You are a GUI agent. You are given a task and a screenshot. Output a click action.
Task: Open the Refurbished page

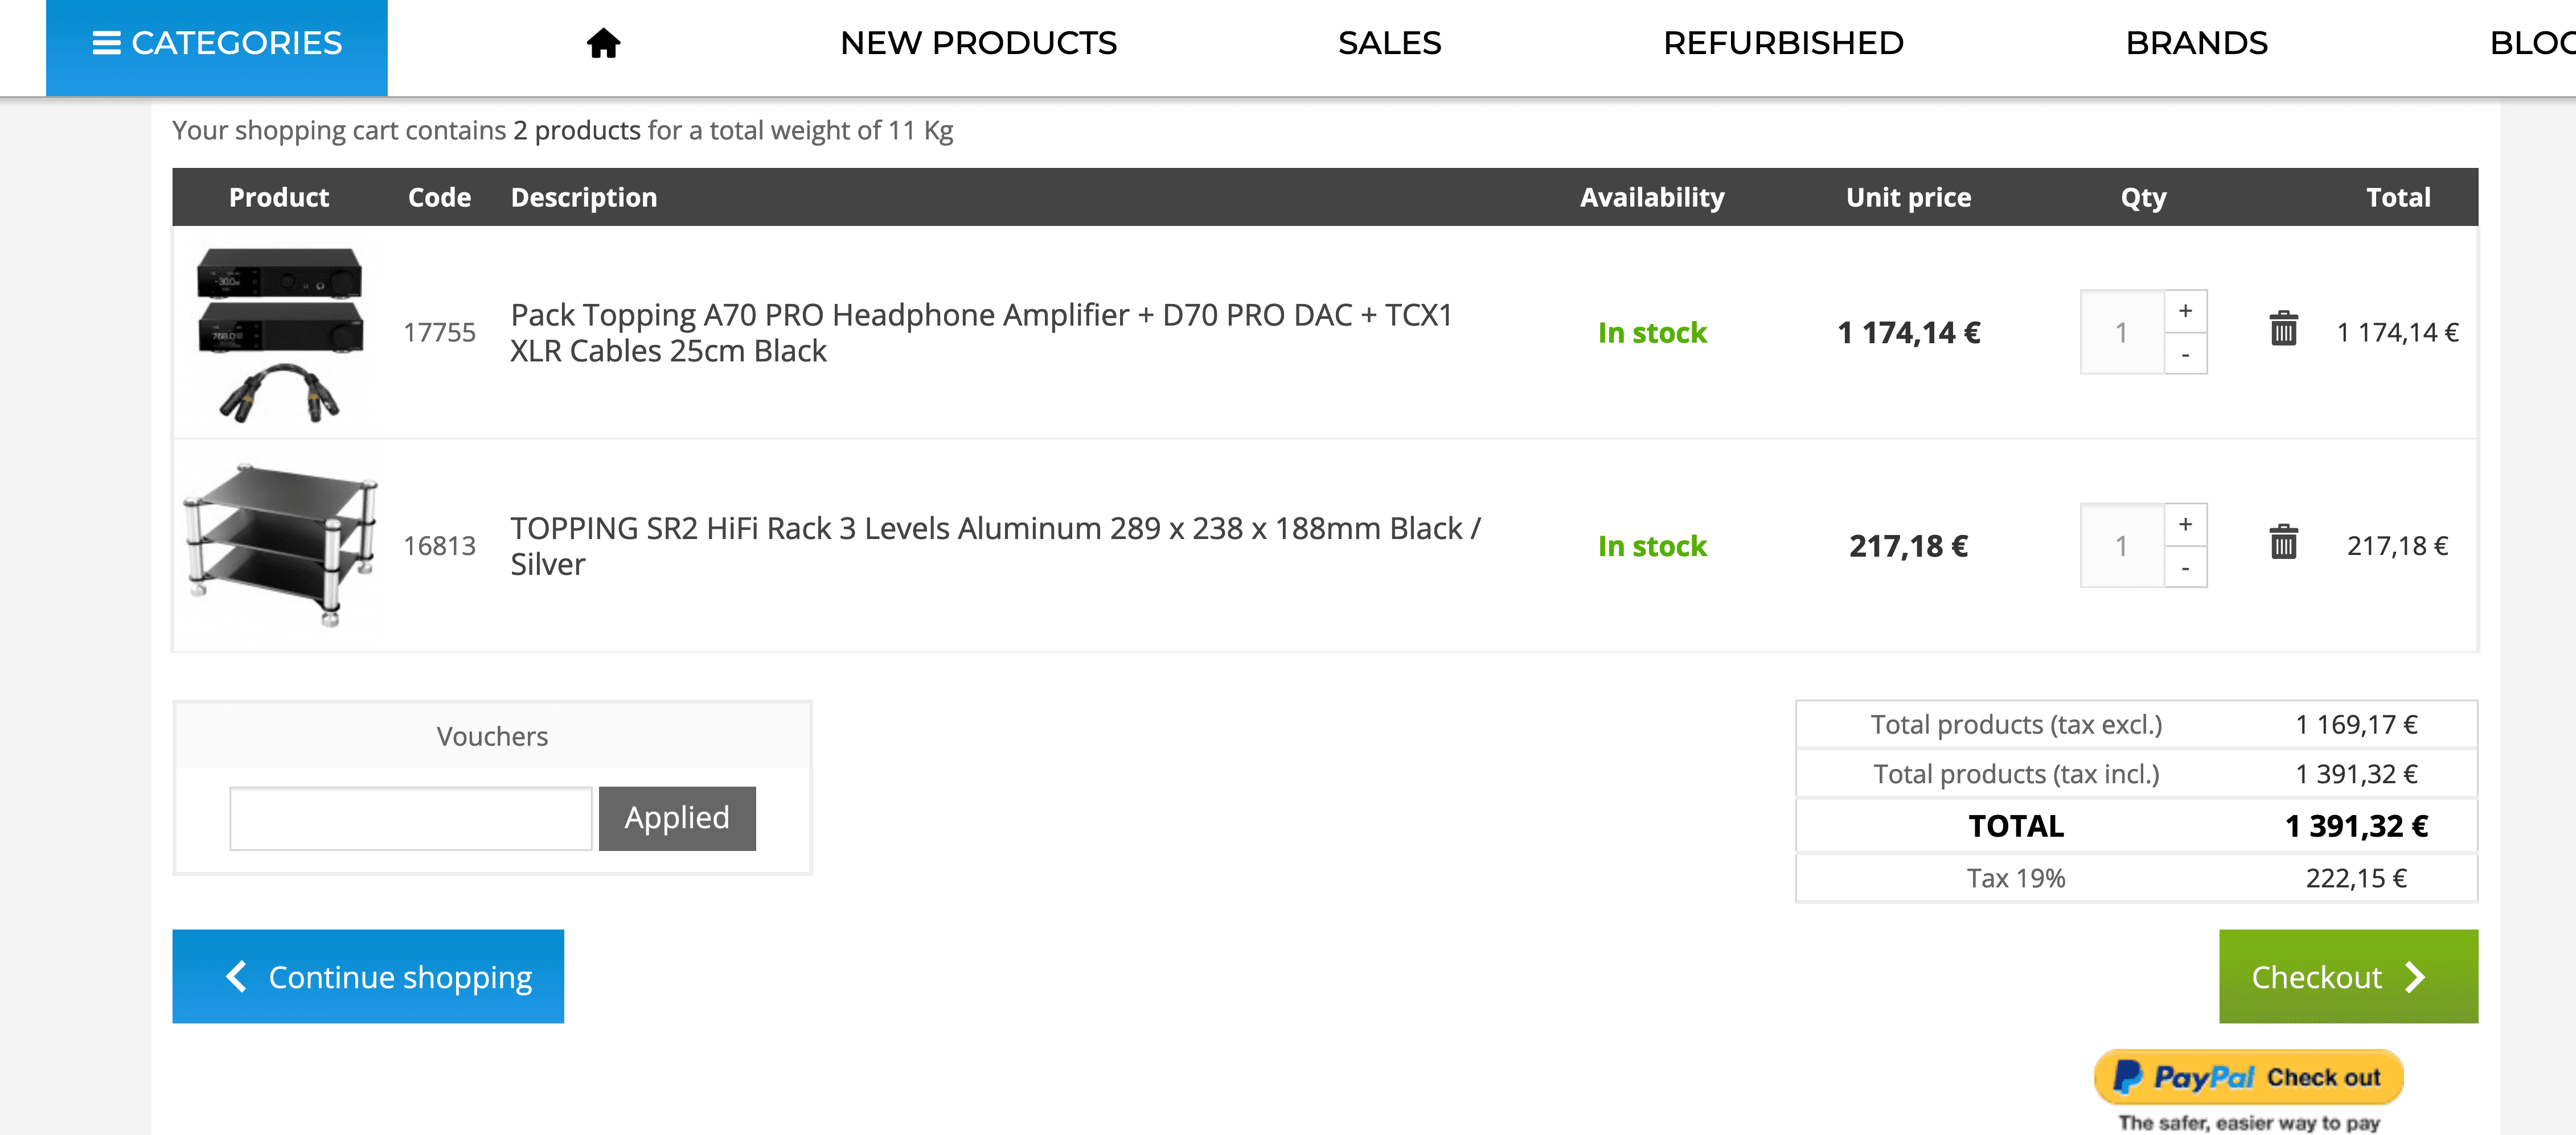(1783, 43)
